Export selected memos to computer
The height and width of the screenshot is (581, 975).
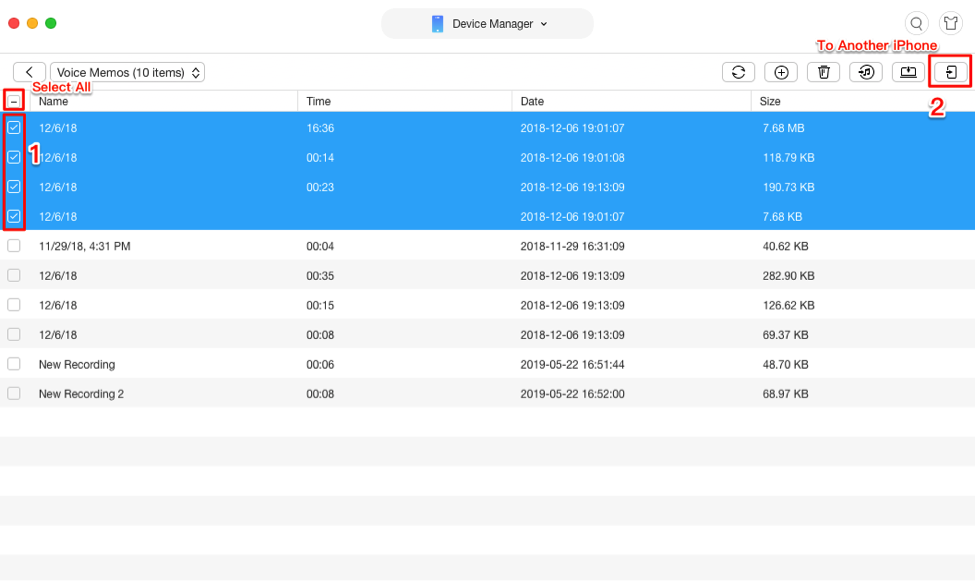tap(908, 72)
